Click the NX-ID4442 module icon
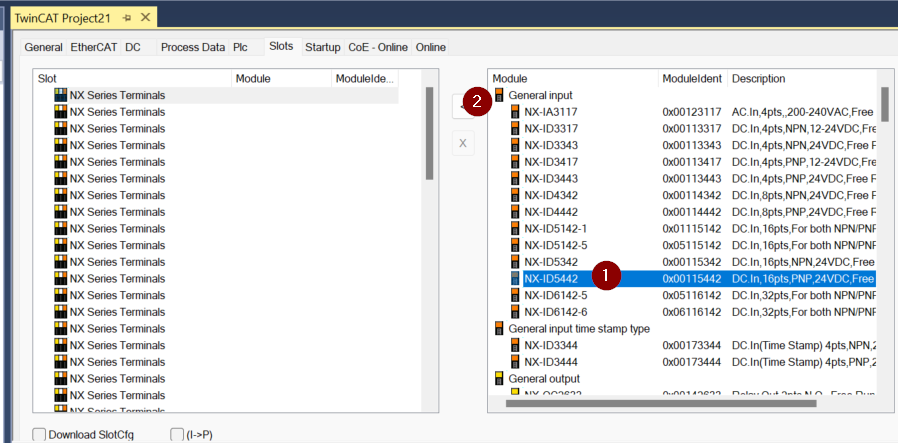Image resolution: width=898 pixels, height=443 pixels. tap(515, 212)
